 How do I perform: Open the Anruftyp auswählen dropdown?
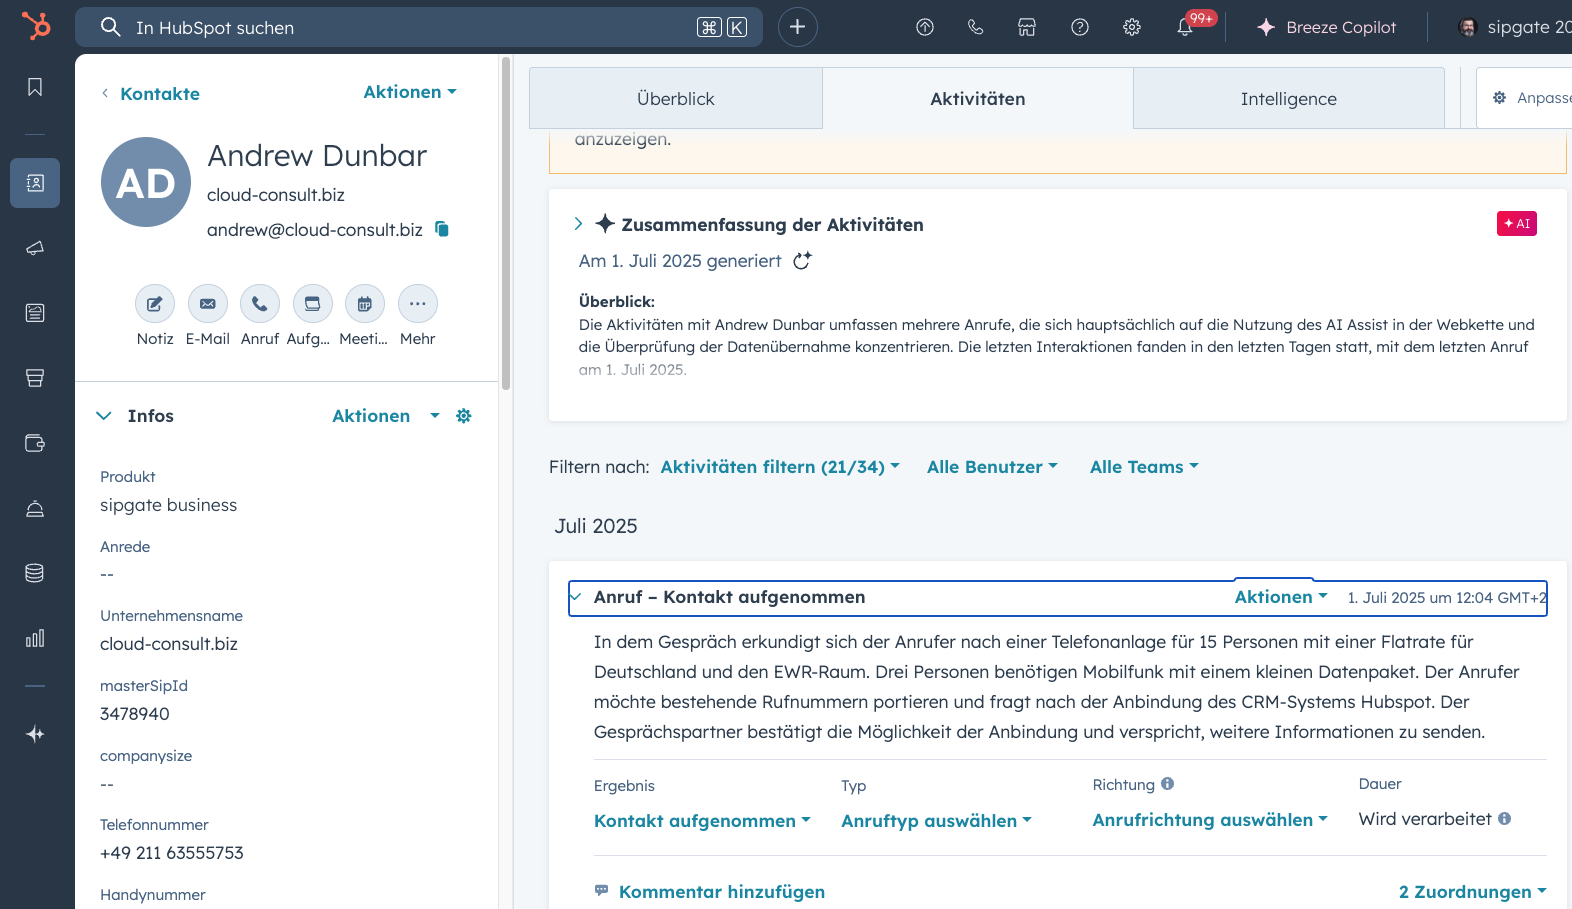tap(936, 821)
